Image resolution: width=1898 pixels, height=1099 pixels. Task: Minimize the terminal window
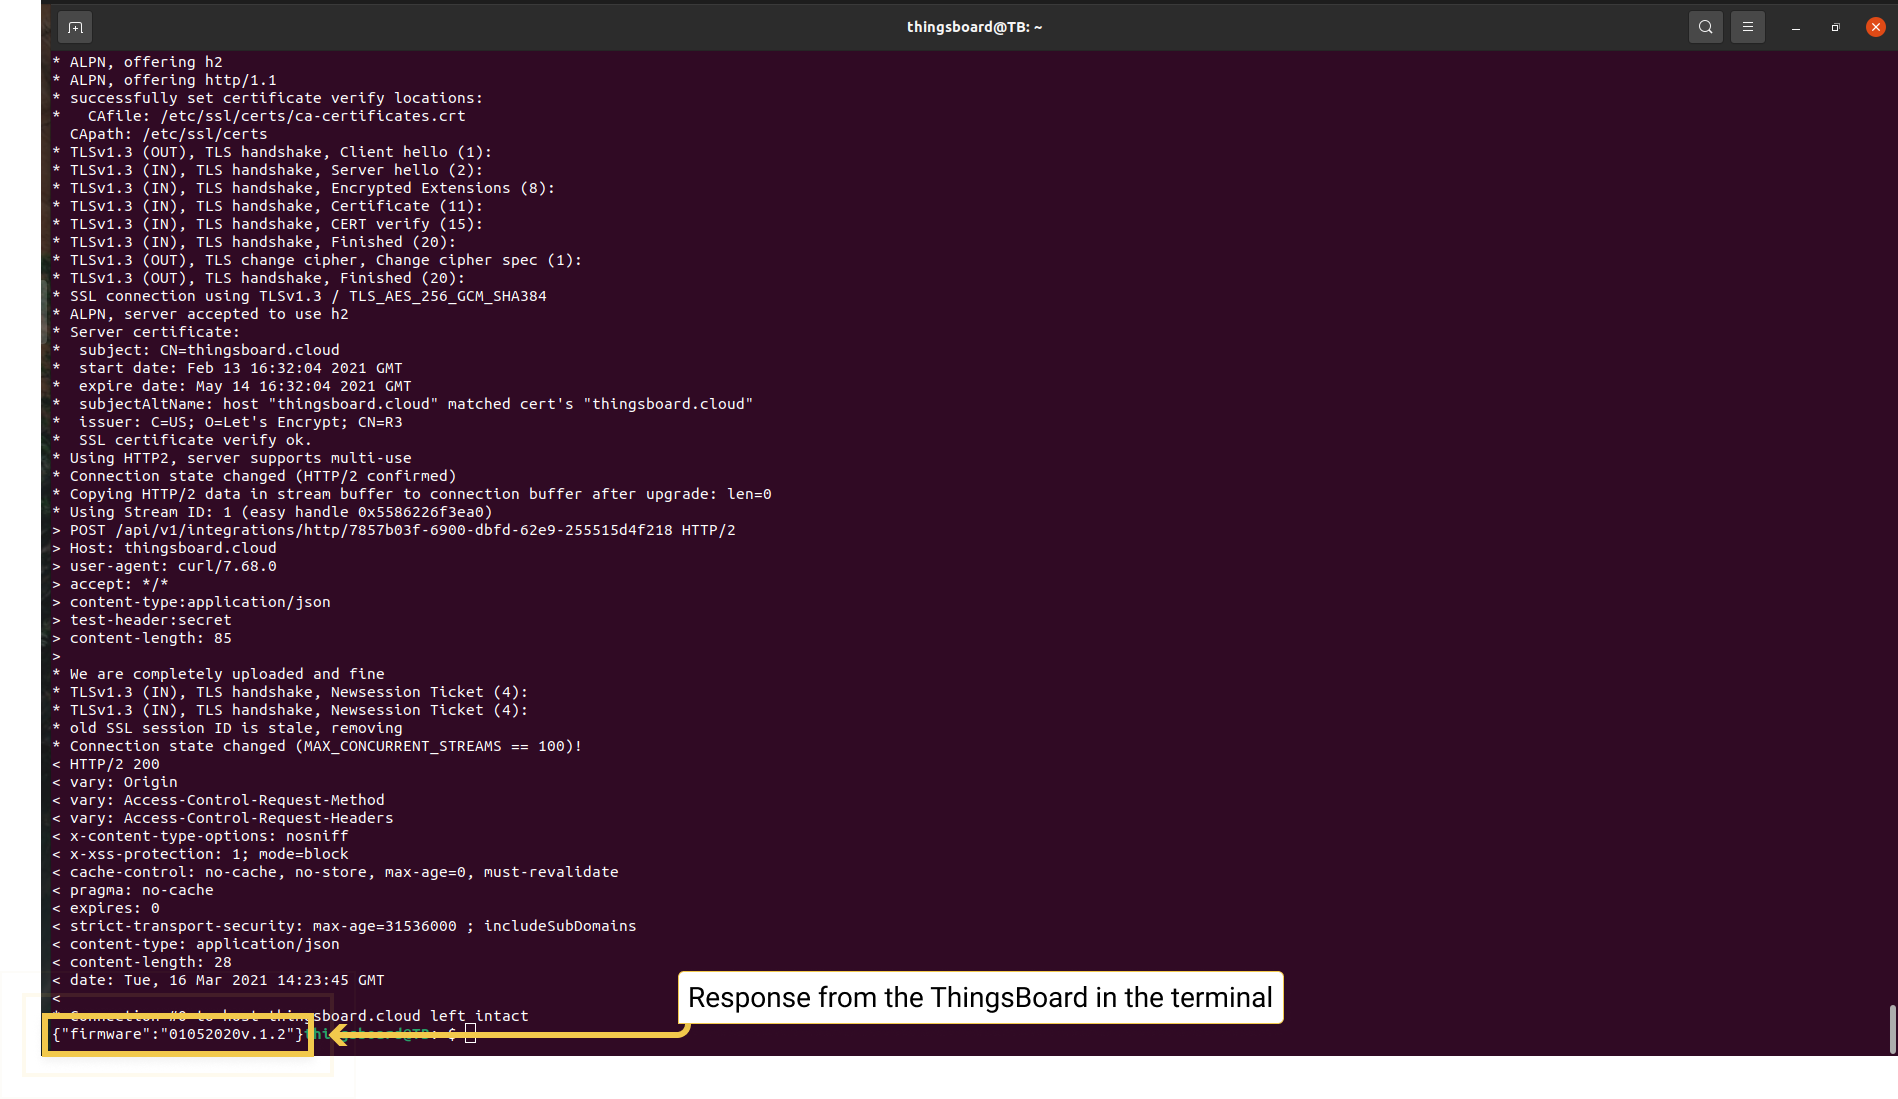[1796, 28]
